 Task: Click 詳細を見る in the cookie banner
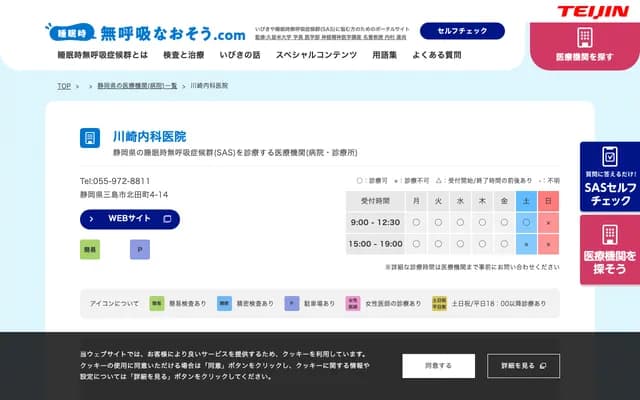click(x=521, y=366)
